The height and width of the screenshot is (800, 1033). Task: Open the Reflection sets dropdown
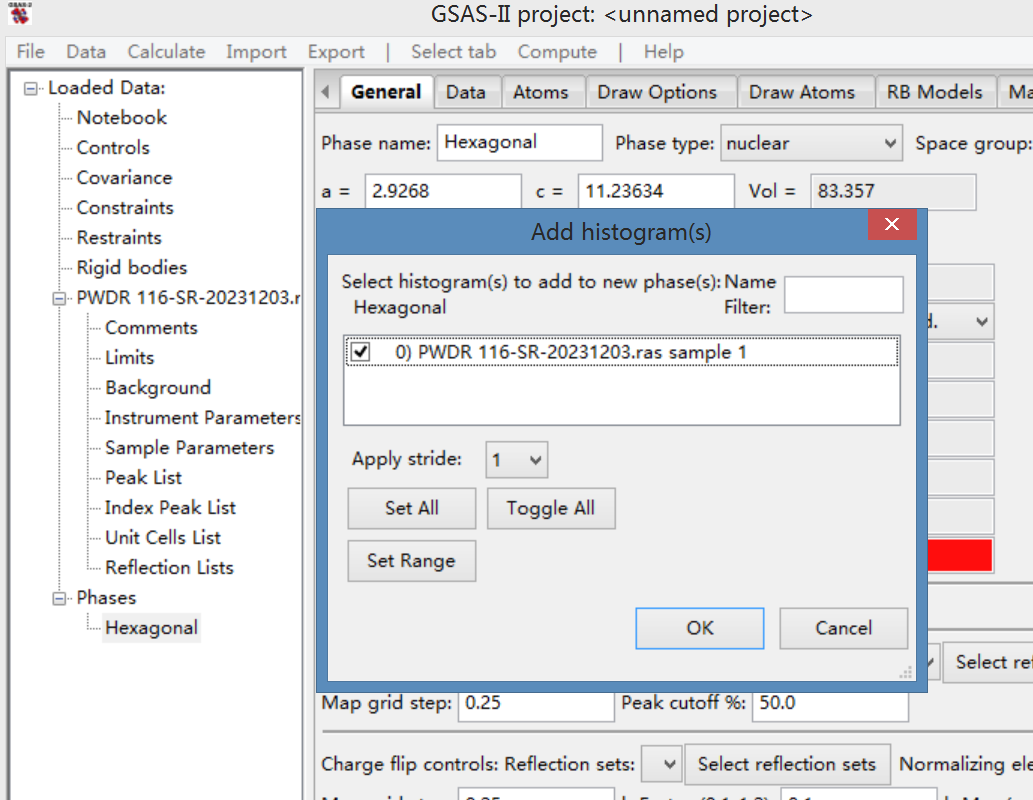pos(660,764)
